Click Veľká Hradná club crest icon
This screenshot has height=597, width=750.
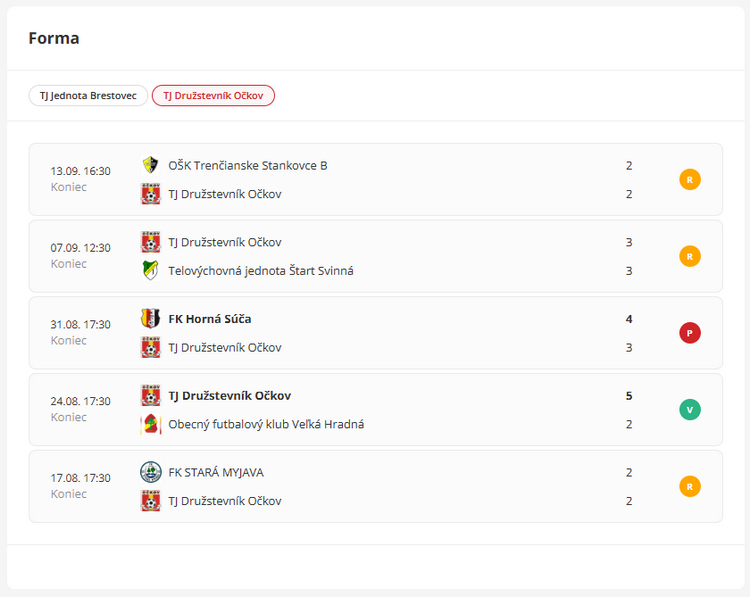tap(150, 424)
